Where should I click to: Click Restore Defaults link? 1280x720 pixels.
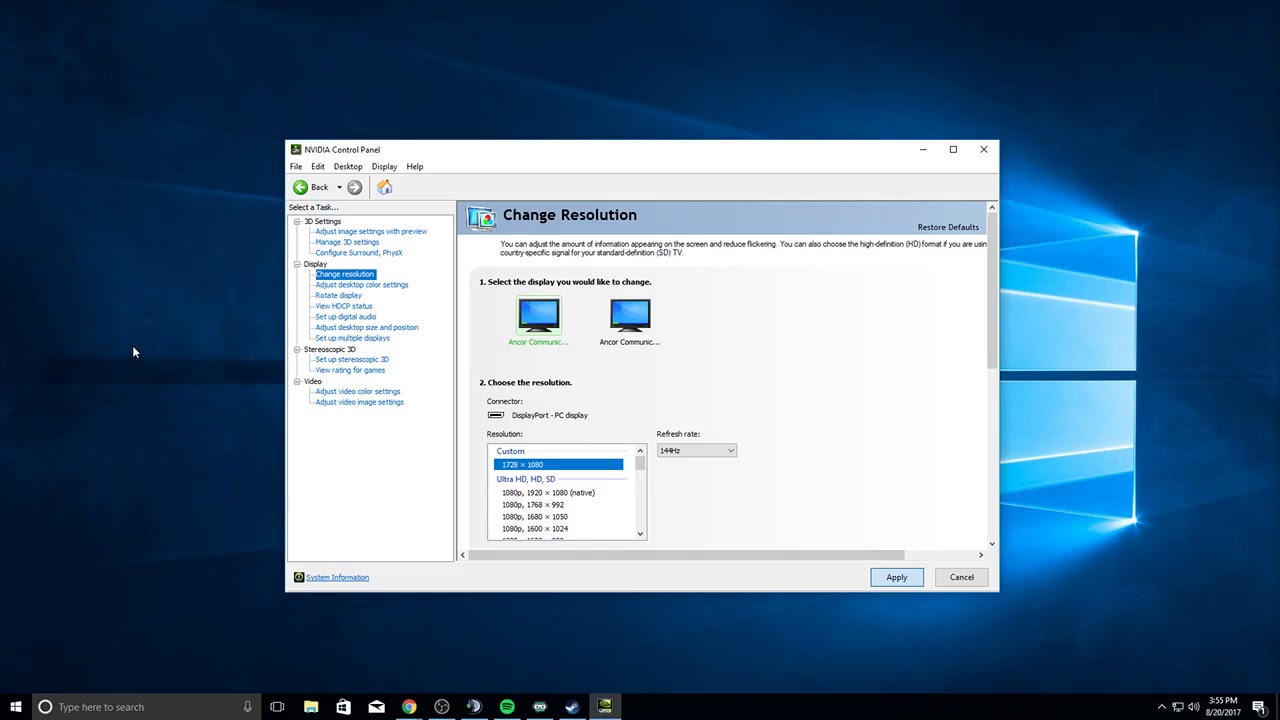click(x=948, y=227)
